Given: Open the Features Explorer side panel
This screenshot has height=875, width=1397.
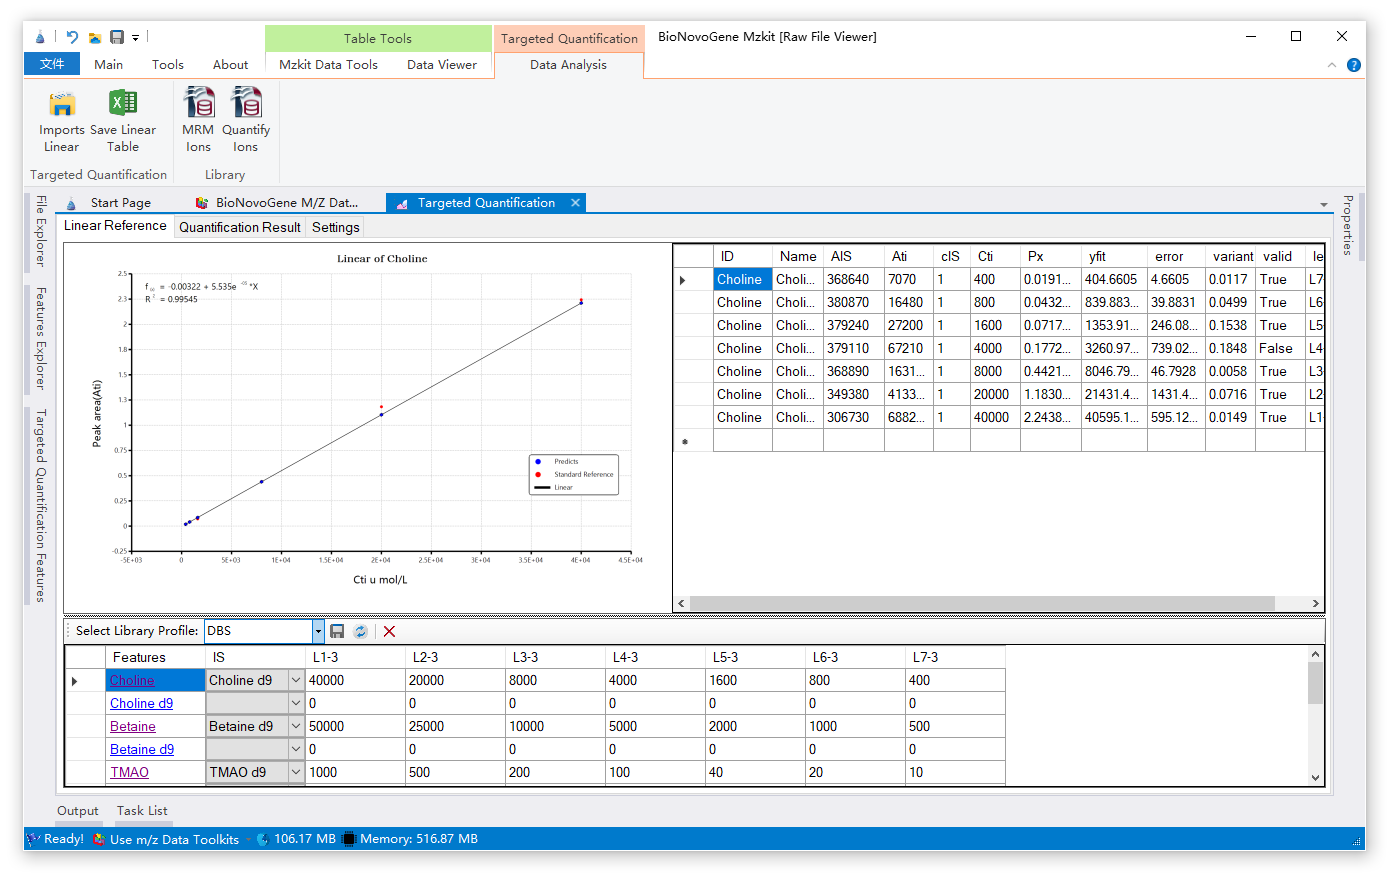Looking at the screenshot, I should 40,338.
